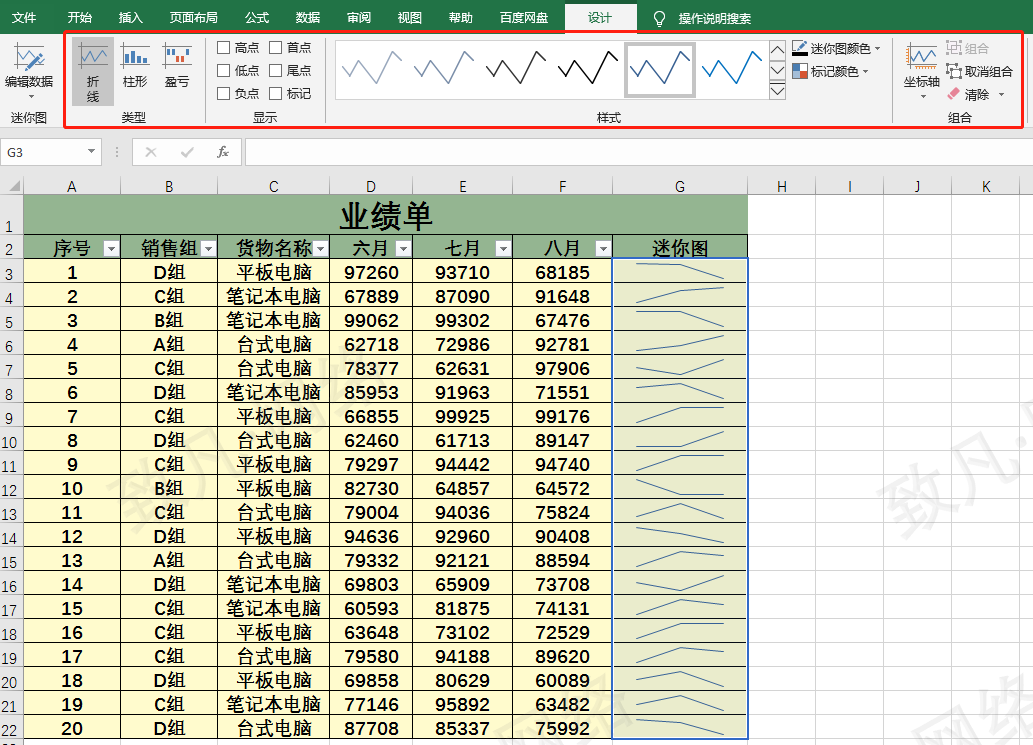Click inside the formula bar input
Image resolution: width=1033 pixels, height=745 pixels.
click(x=638, y=152)
